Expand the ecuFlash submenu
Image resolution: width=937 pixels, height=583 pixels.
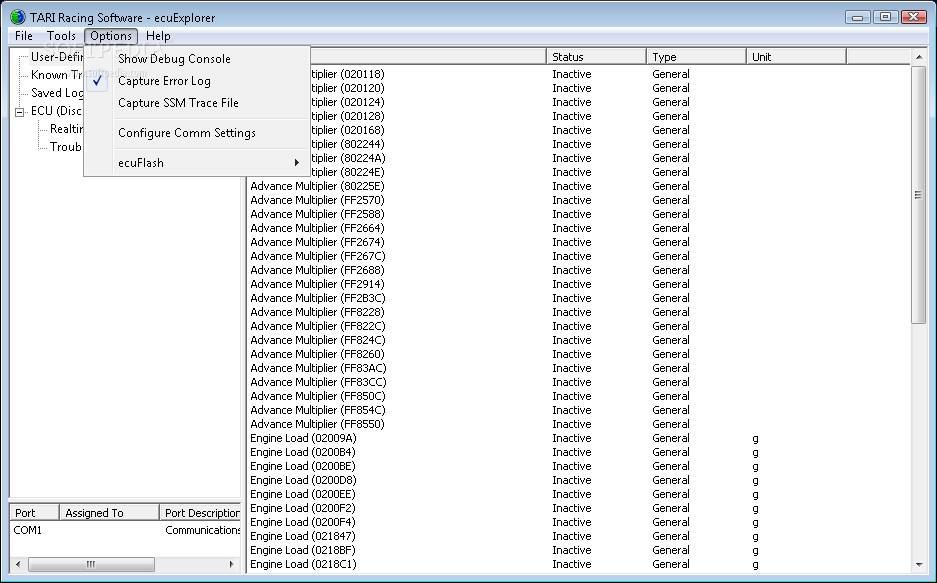pos(197,162)
